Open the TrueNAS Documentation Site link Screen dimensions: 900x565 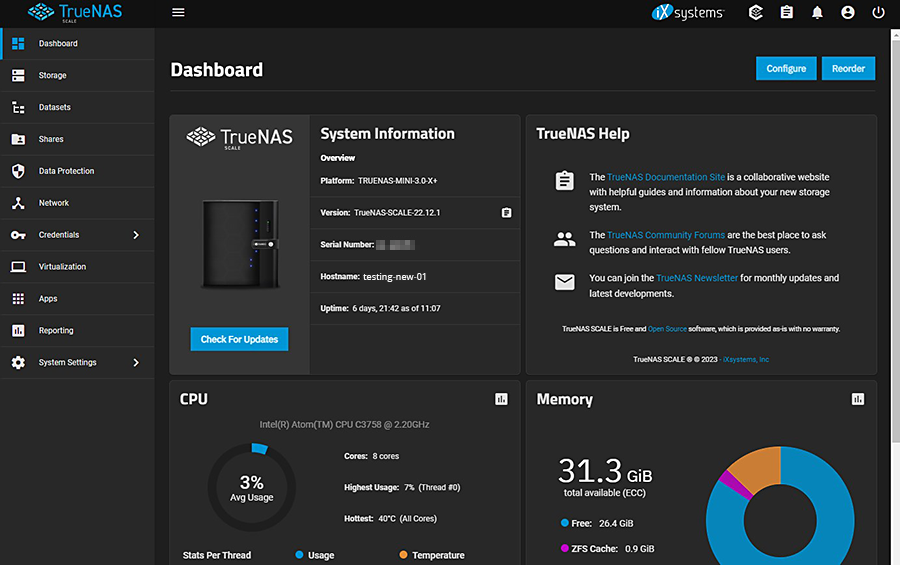[x=666, y=177]
